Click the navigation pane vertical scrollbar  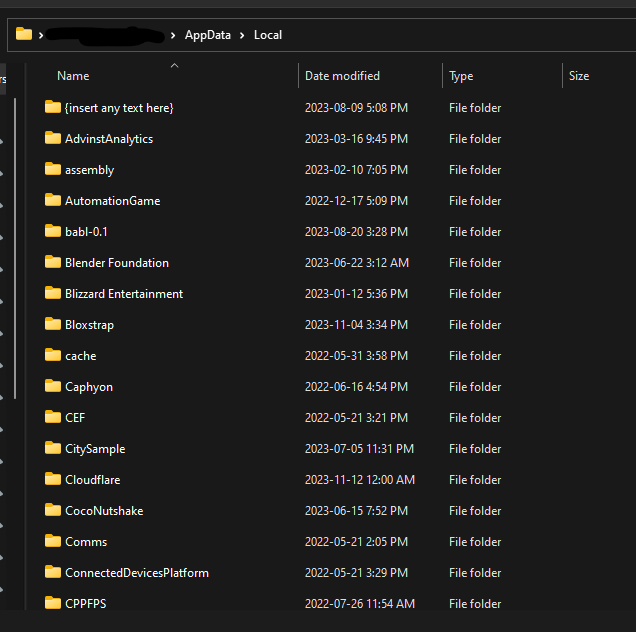click(15, 249)
